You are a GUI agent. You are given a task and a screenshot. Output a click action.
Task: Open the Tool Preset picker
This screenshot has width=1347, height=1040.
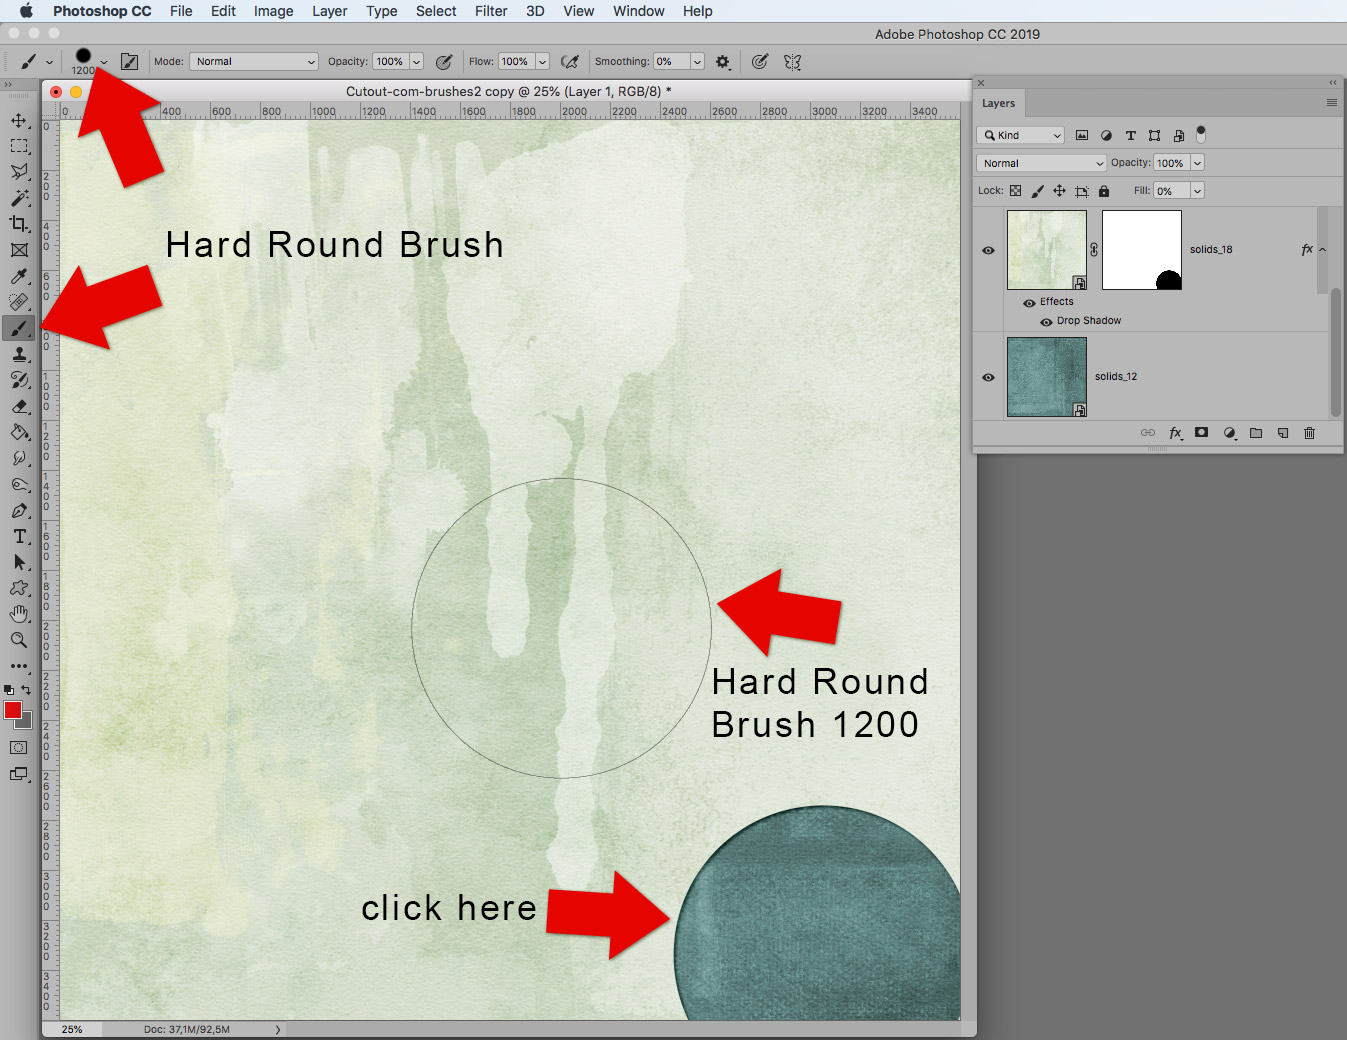tap(36, 62)
